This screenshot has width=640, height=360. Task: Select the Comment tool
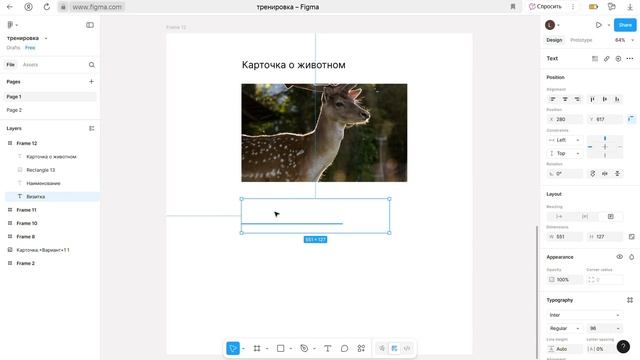click(x=344, y=348)
